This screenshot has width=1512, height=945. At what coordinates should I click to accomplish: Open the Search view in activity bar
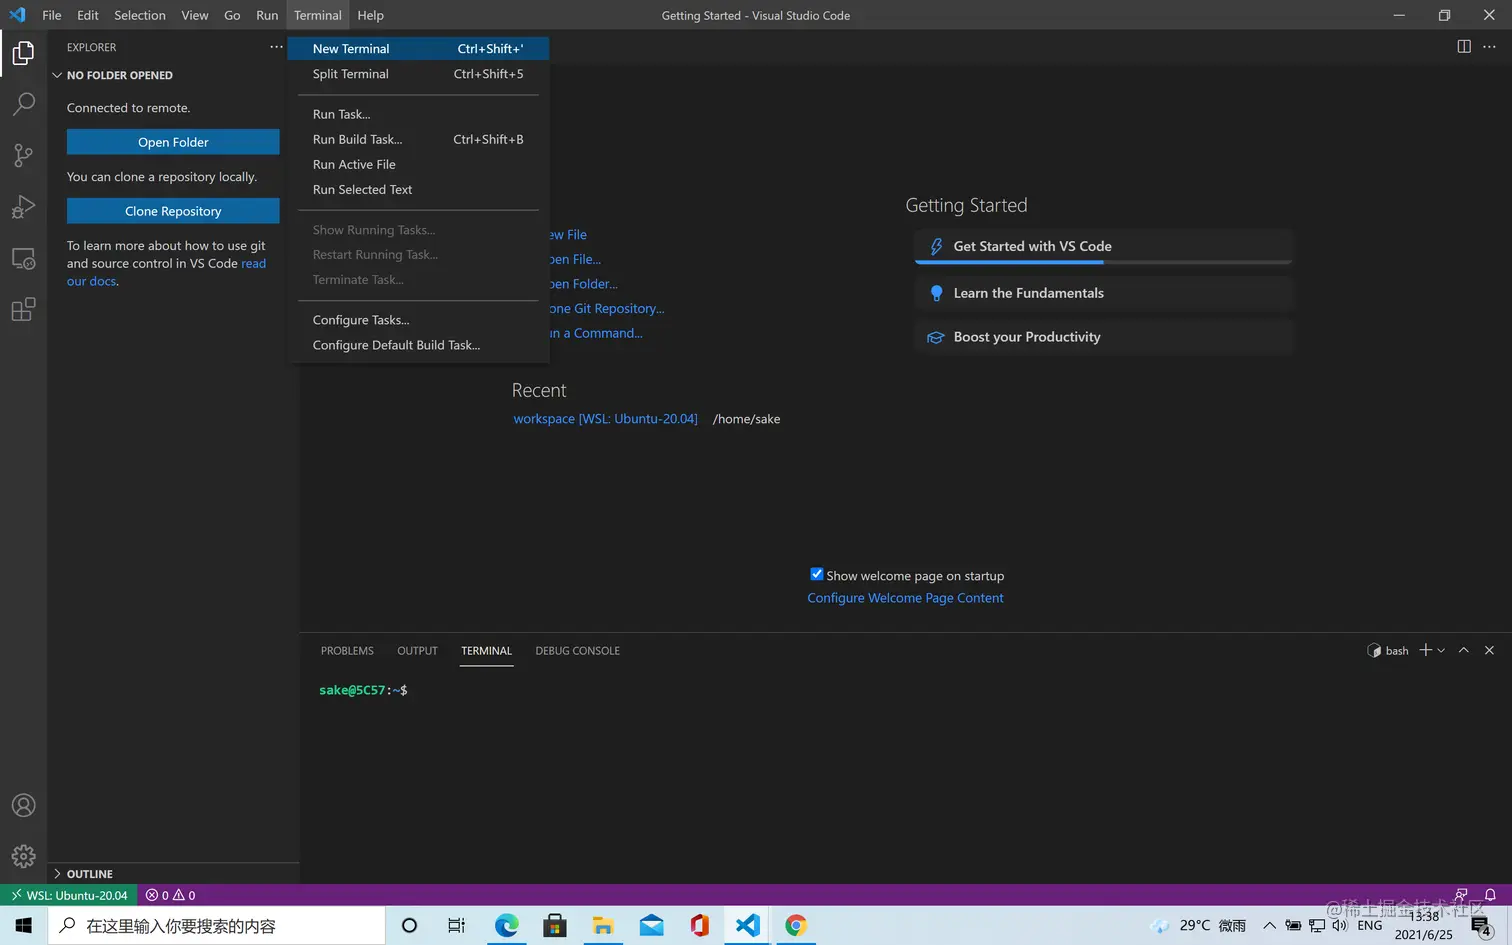[23, 104]
